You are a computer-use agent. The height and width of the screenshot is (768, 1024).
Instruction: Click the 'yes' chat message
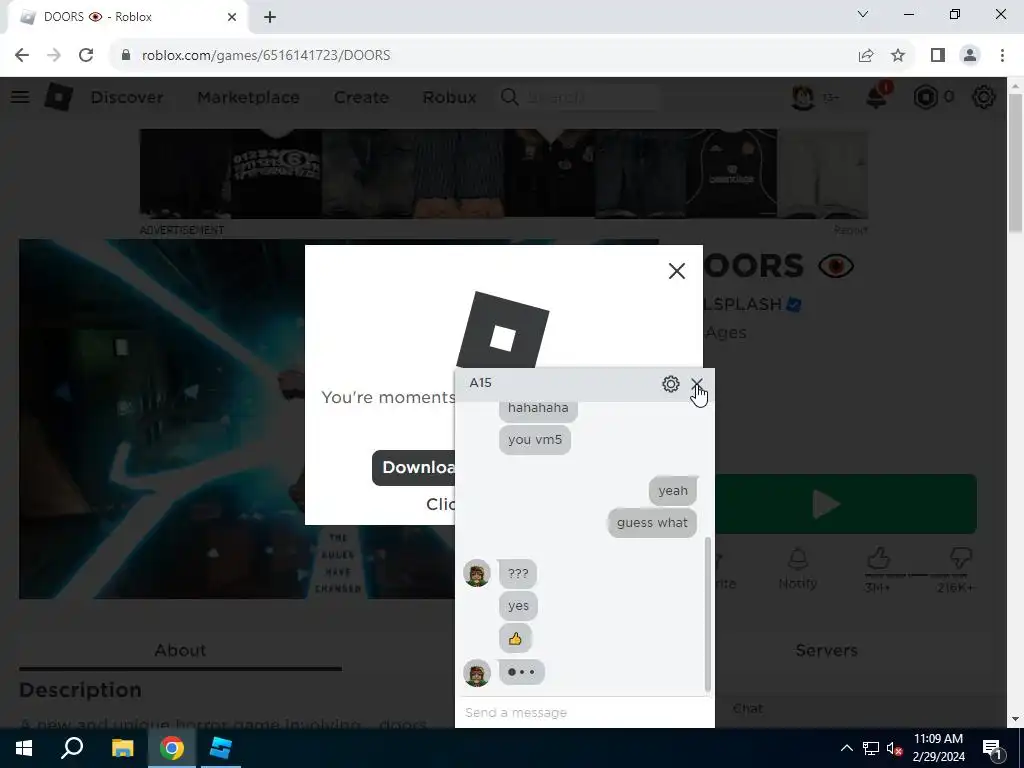point(518,605)
